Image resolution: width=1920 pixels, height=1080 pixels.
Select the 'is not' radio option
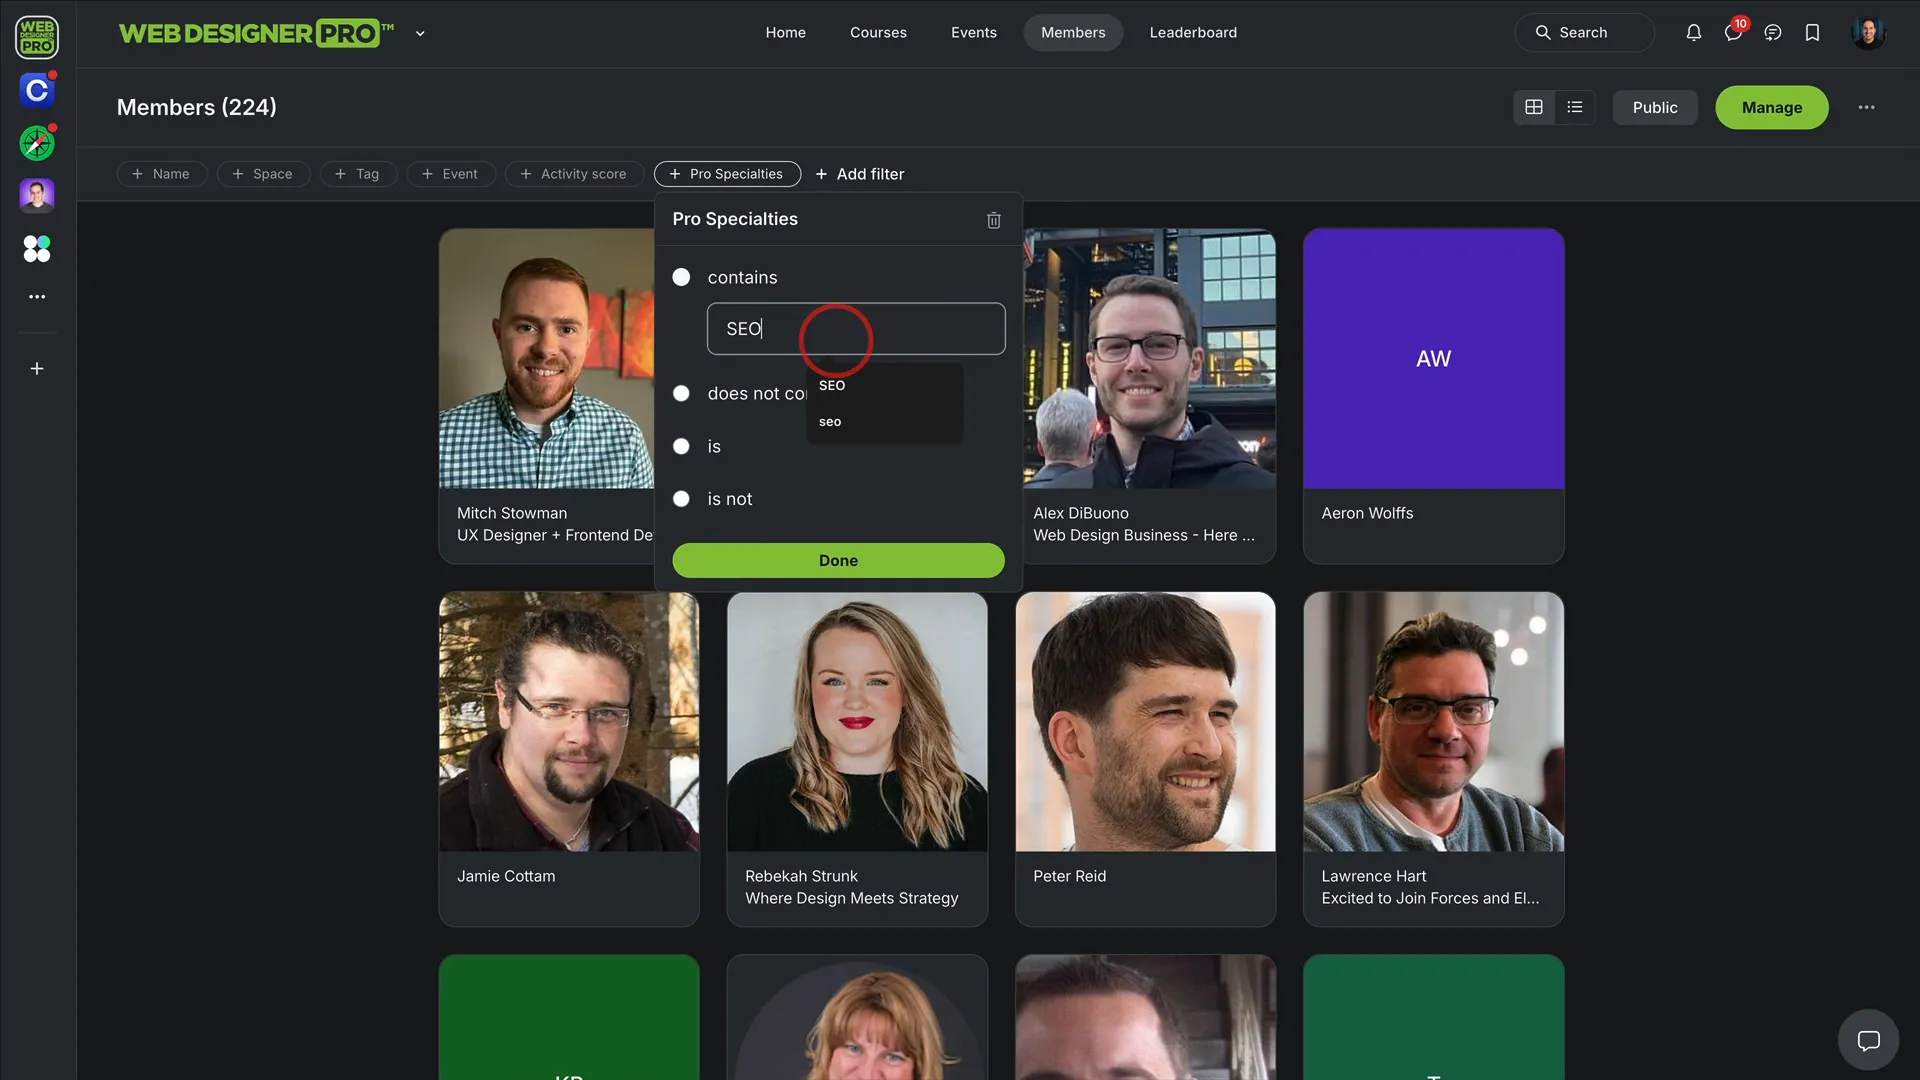coord(681,498)
